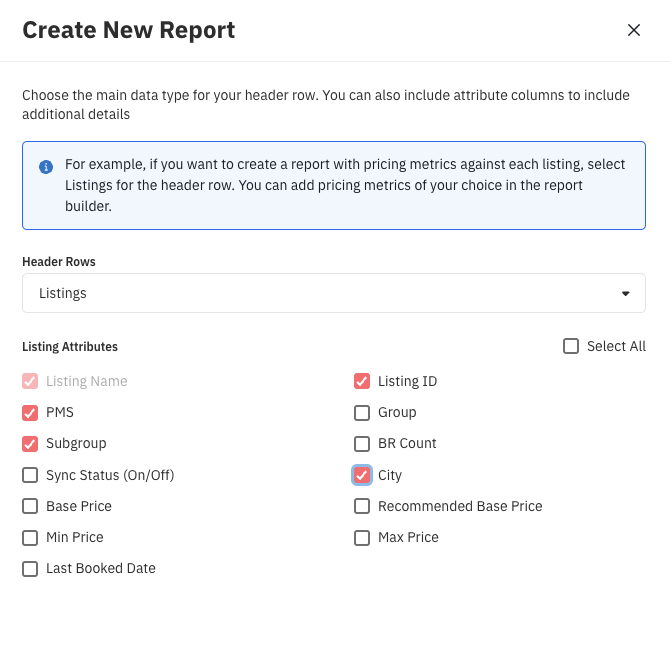Click the disabled Listing Name checkbox
The width and height of the screenshot is (670, 669).
[30, 381]
